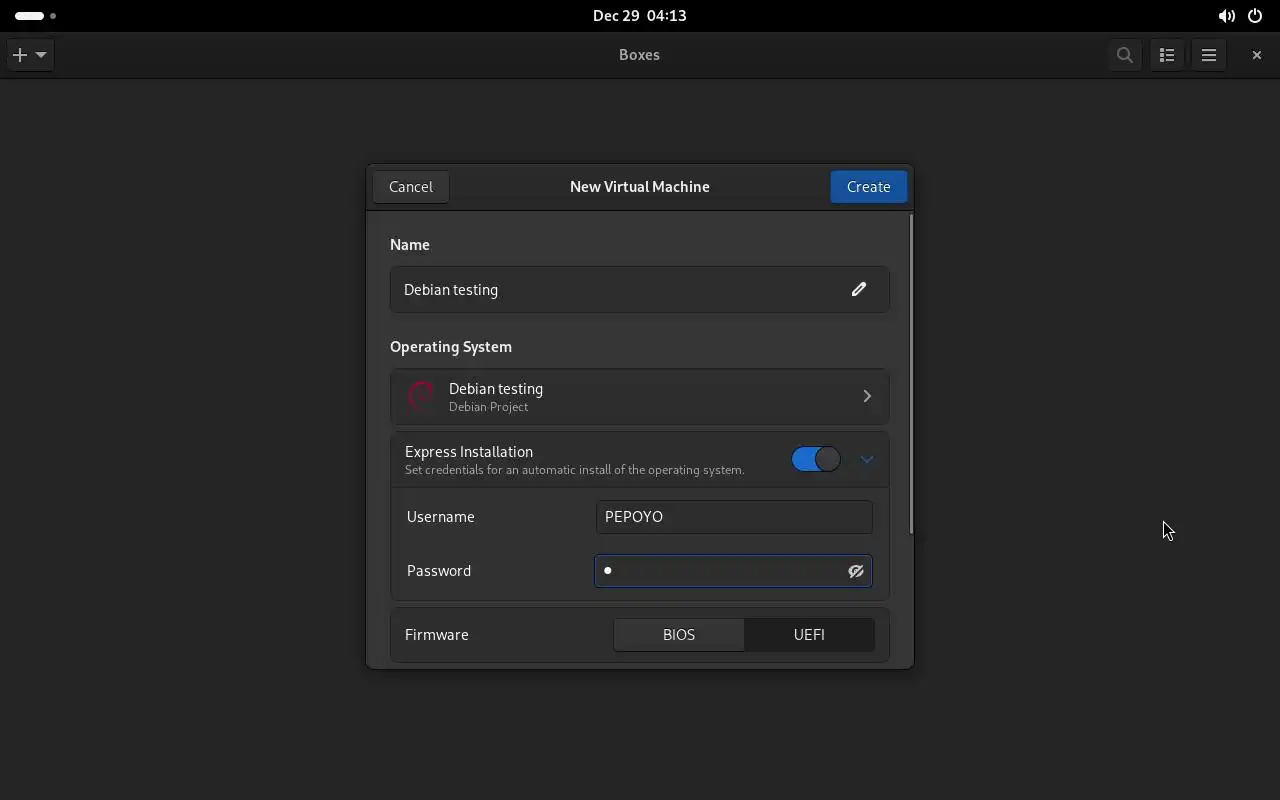Click the Create button
Screen dimensions: 1280x800
[x=868, y=187]
